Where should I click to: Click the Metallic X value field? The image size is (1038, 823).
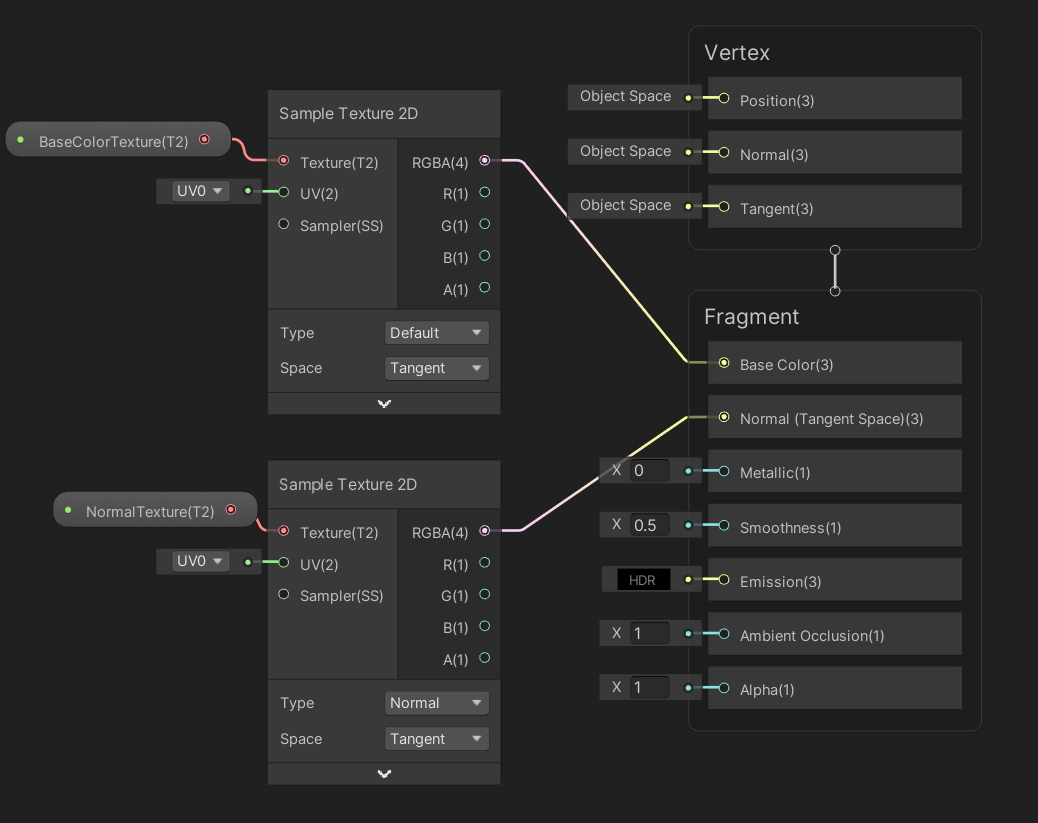649,471
